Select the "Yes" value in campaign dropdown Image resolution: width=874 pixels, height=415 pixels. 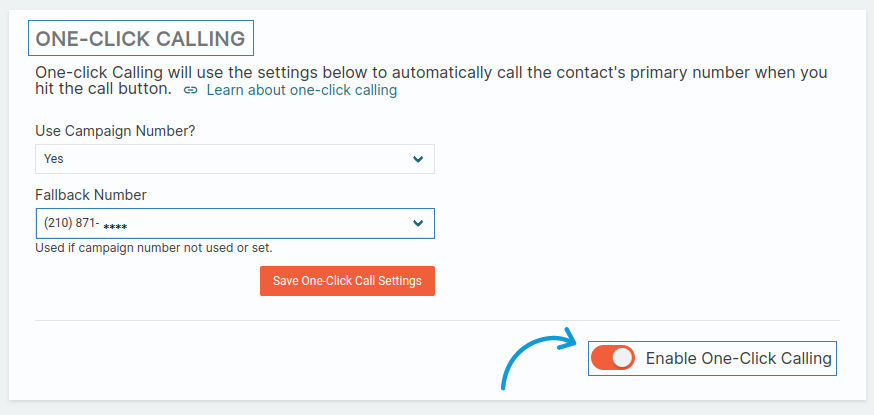point(54,159)
